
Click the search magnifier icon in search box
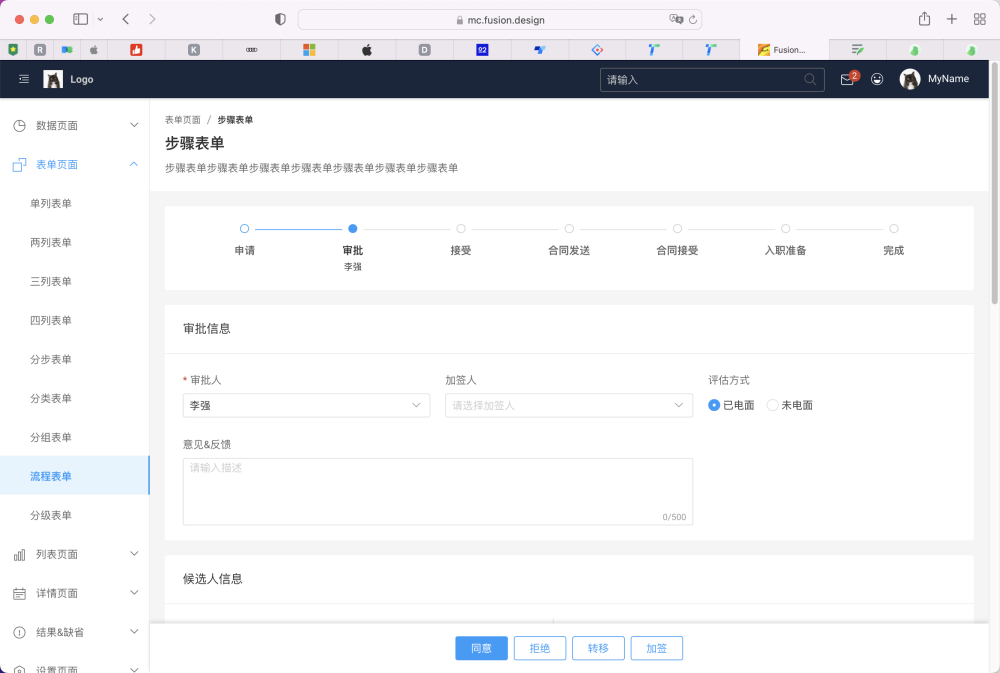pyautogui.click(x=810, y=78)
